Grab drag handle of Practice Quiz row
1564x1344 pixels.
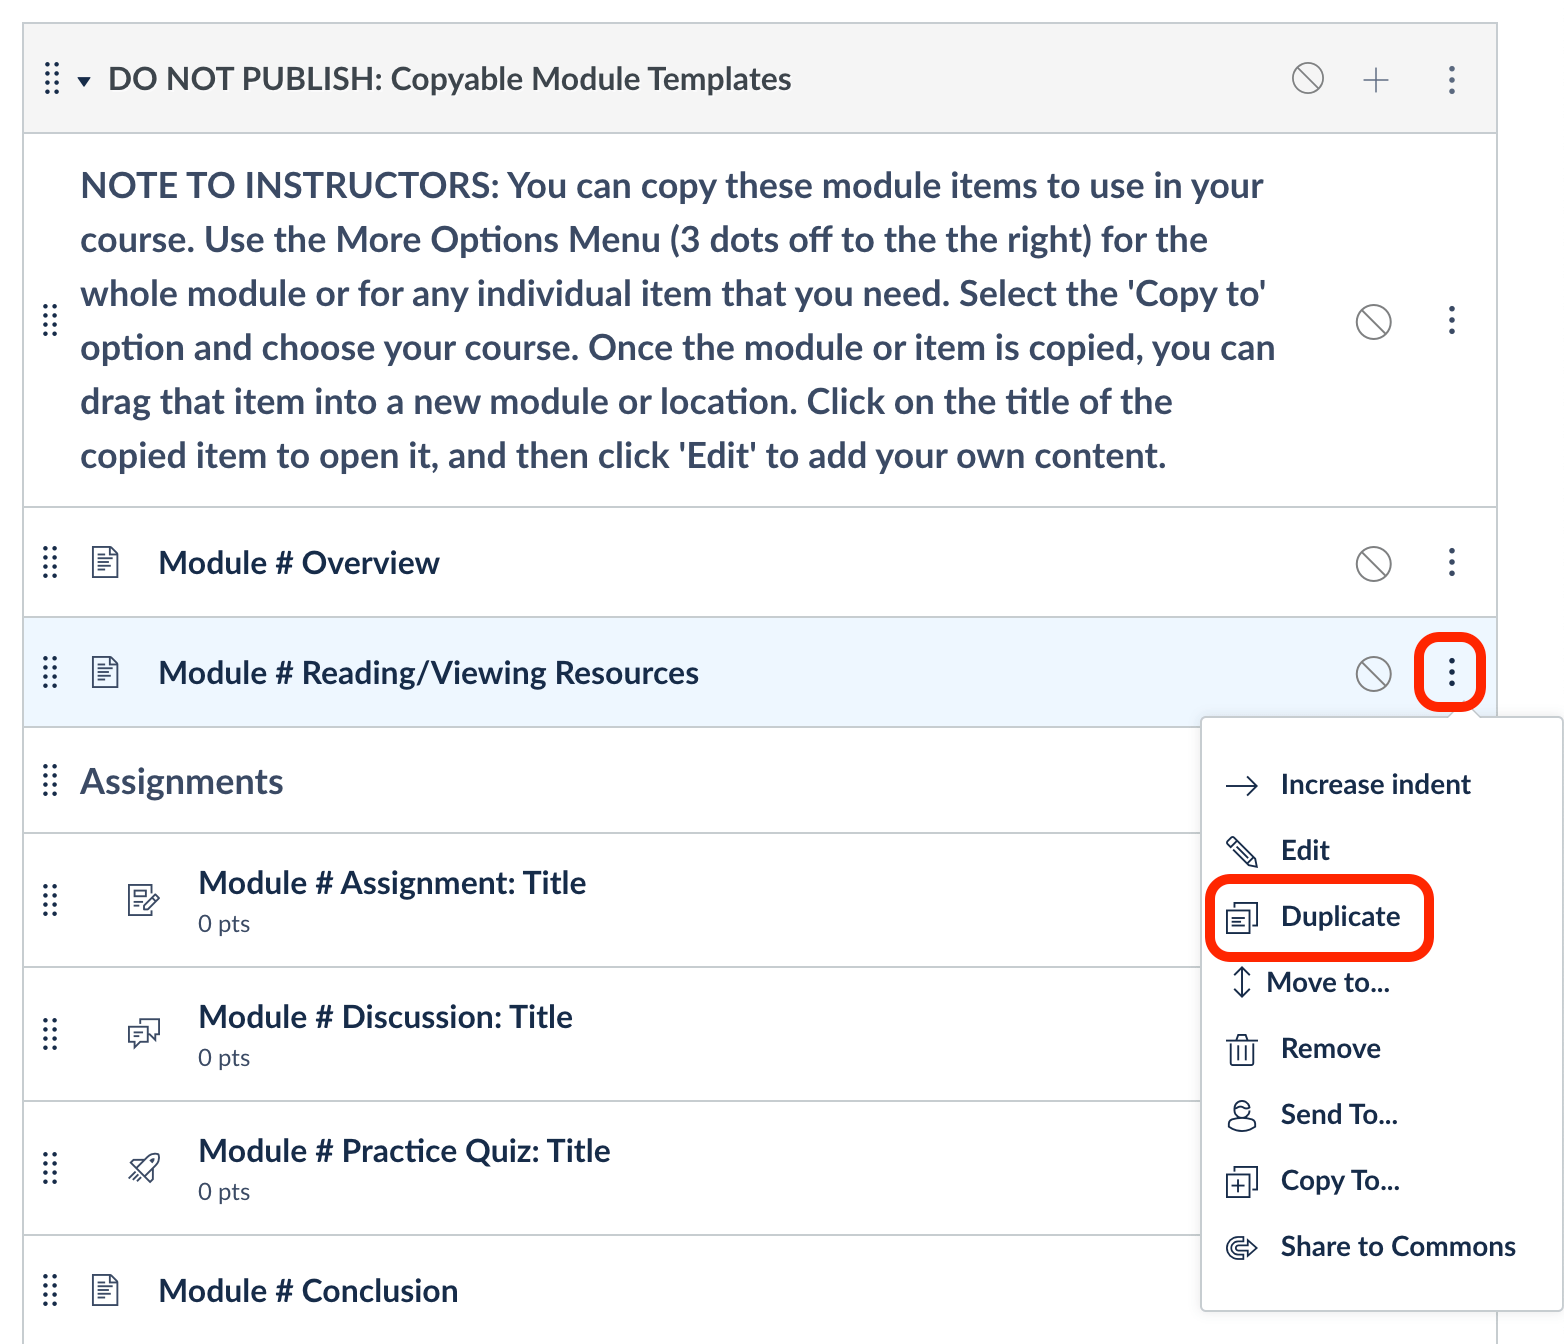click(x=50, y=1168)
